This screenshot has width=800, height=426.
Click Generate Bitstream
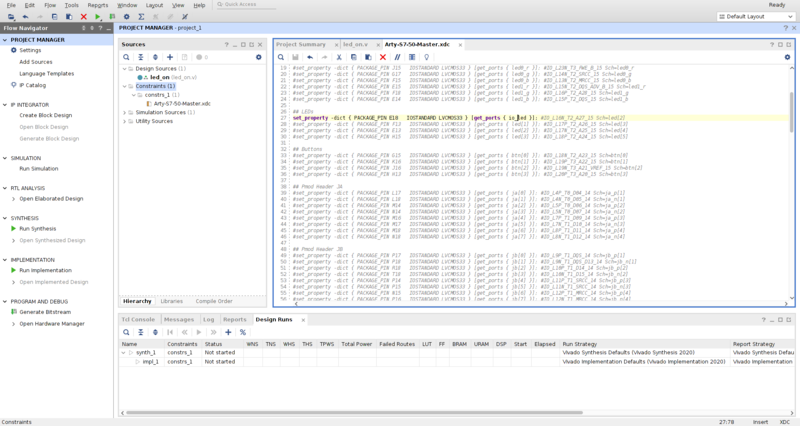click(45, 312)
